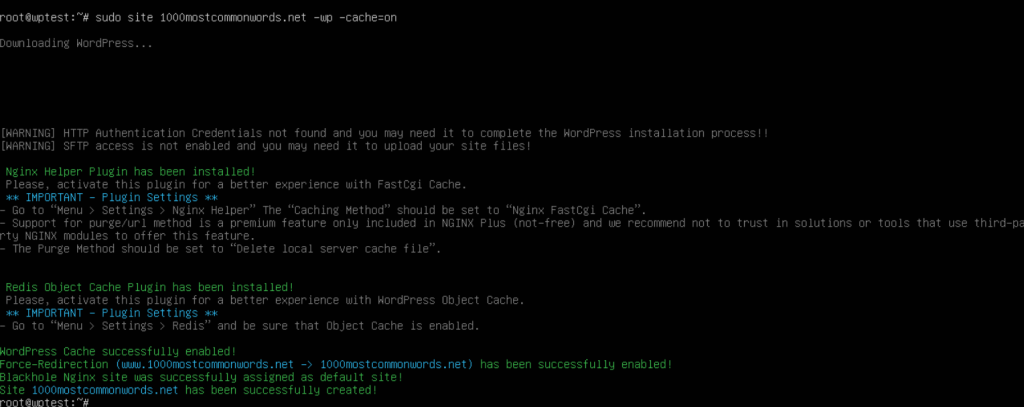This screenshot has height=407, width=1024.
Task: Click the SFTP access not enabled warning
Action: pyautogui.click(x=266, y=146)
